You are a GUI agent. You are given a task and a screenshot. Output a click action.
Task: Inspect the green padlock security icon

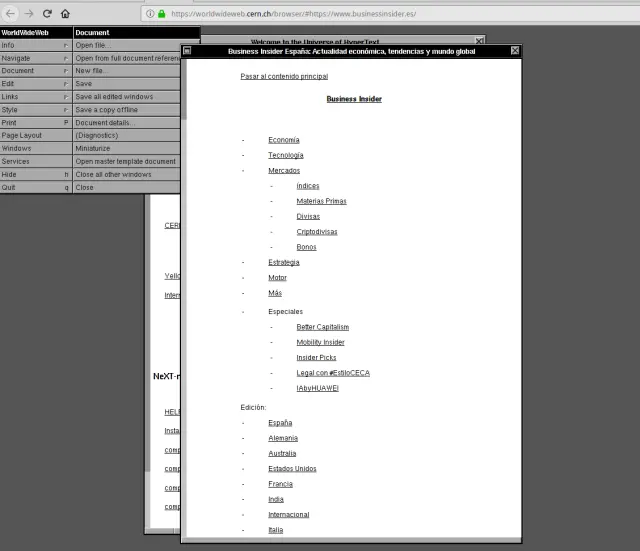click(162, 14)
